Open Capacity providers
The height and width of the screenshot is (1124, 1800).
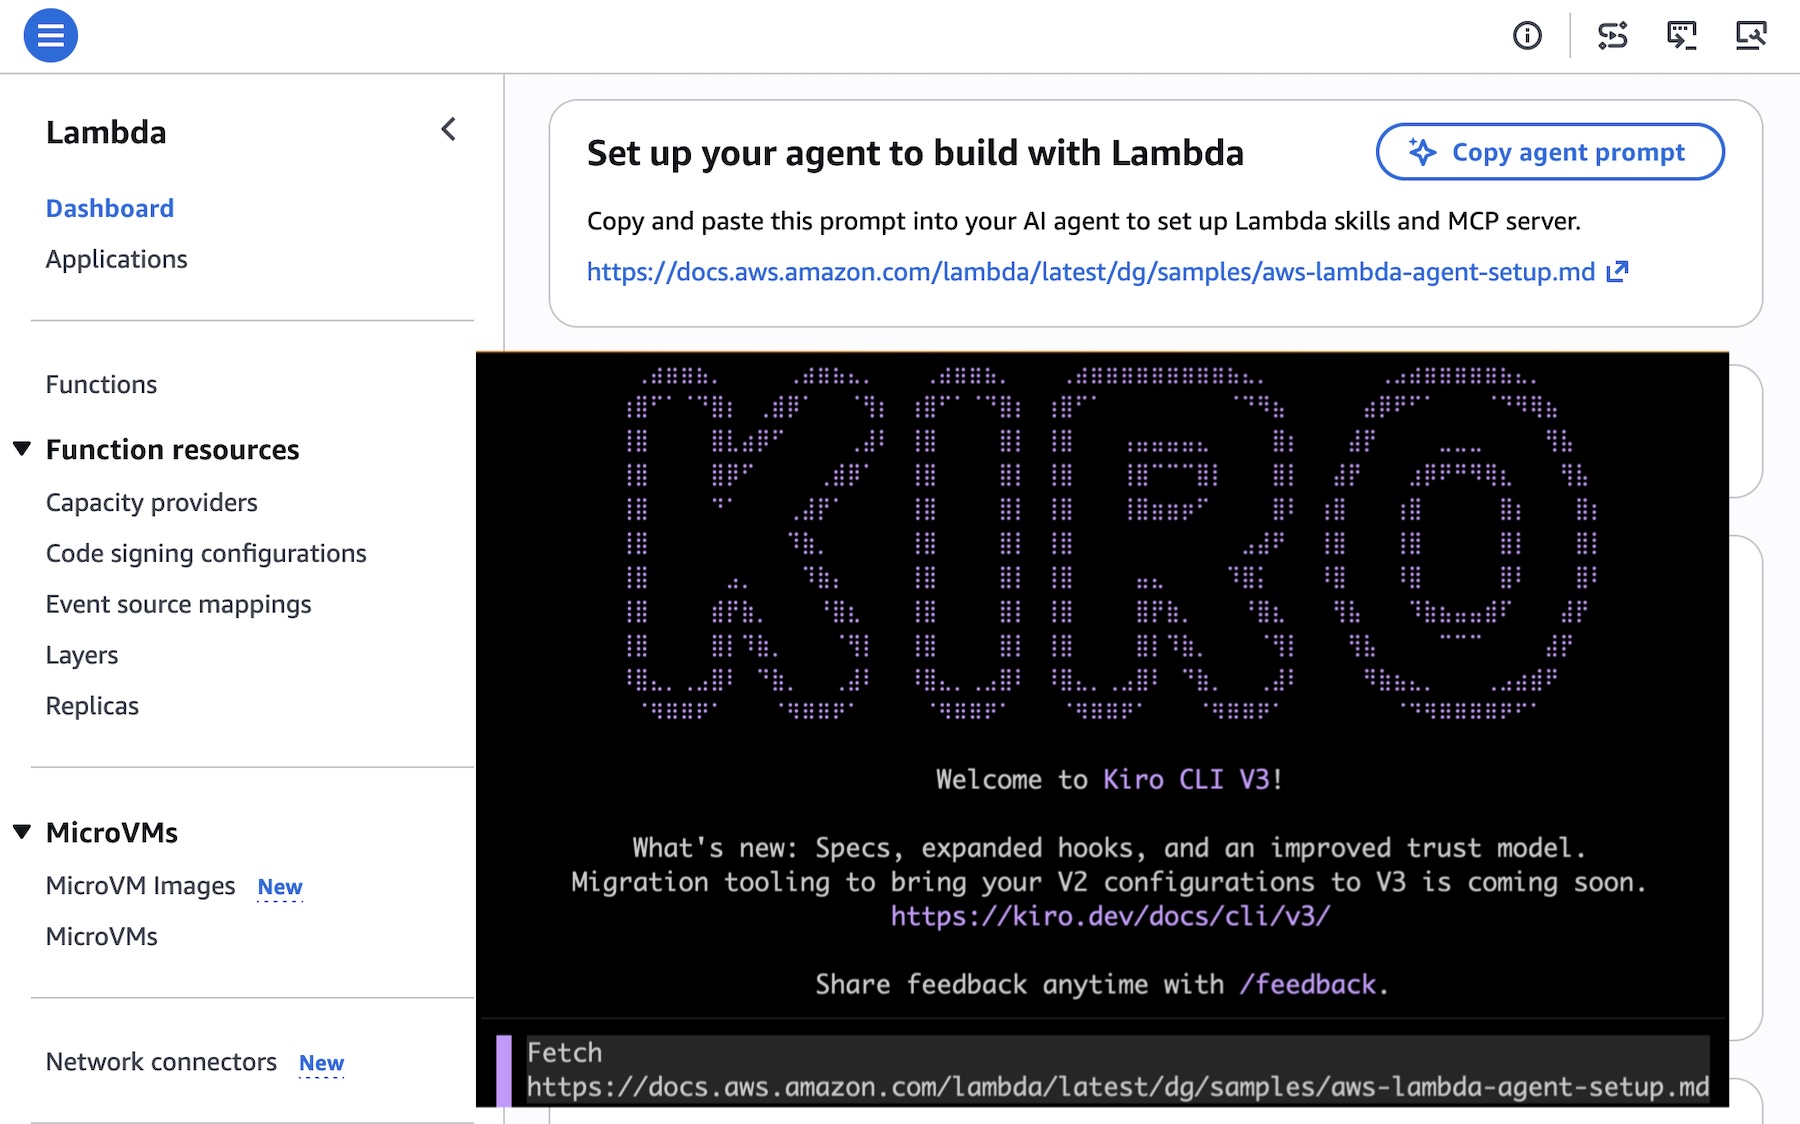coord(152,503)
